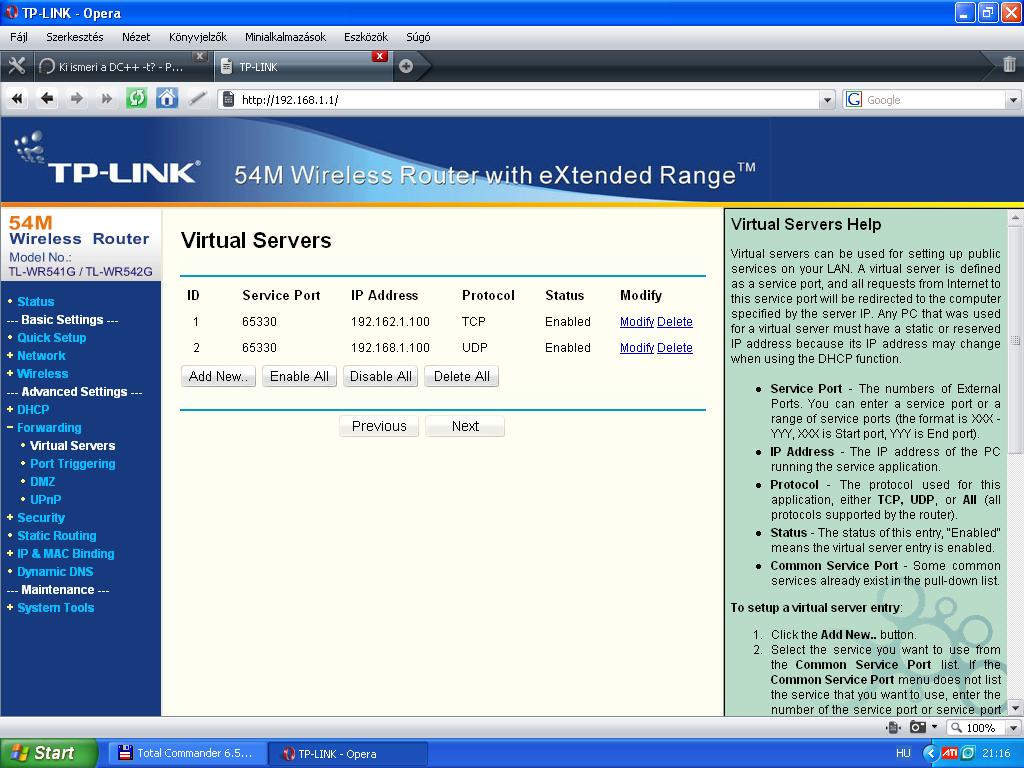Click the ATI tray icon

coord(950,754)
